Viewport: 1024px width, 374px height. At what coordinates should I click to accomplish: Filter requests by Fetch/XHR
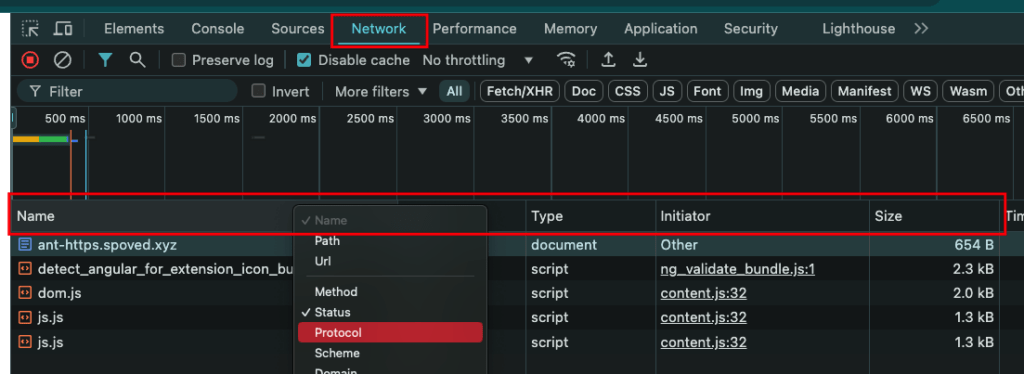[x=520, y=91]
